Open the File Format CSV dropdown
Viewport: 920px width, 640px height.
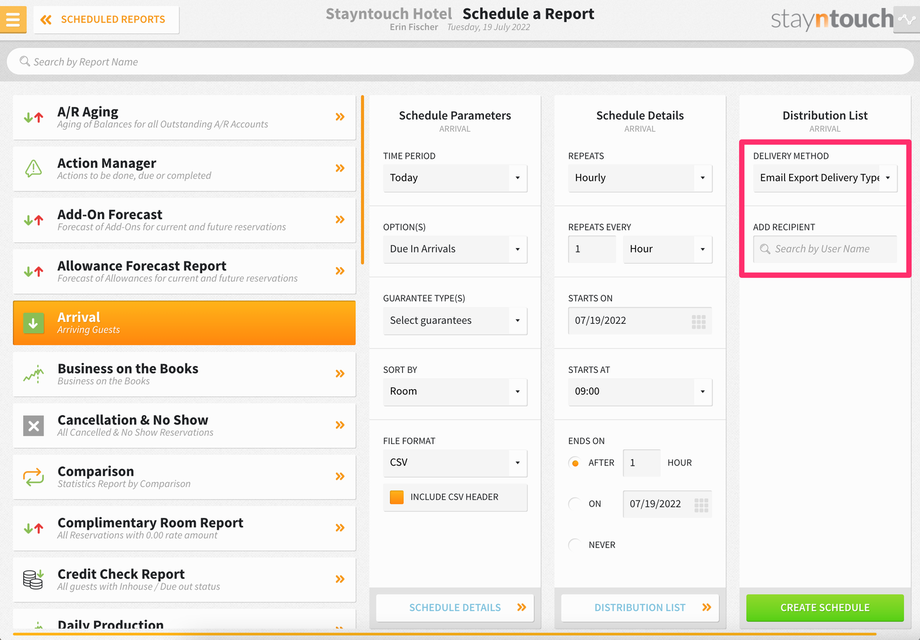(455, 462)
